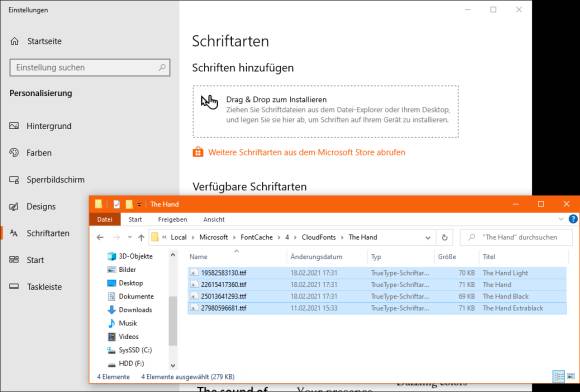Open recent locations dropdown arrow

point(129,237)
